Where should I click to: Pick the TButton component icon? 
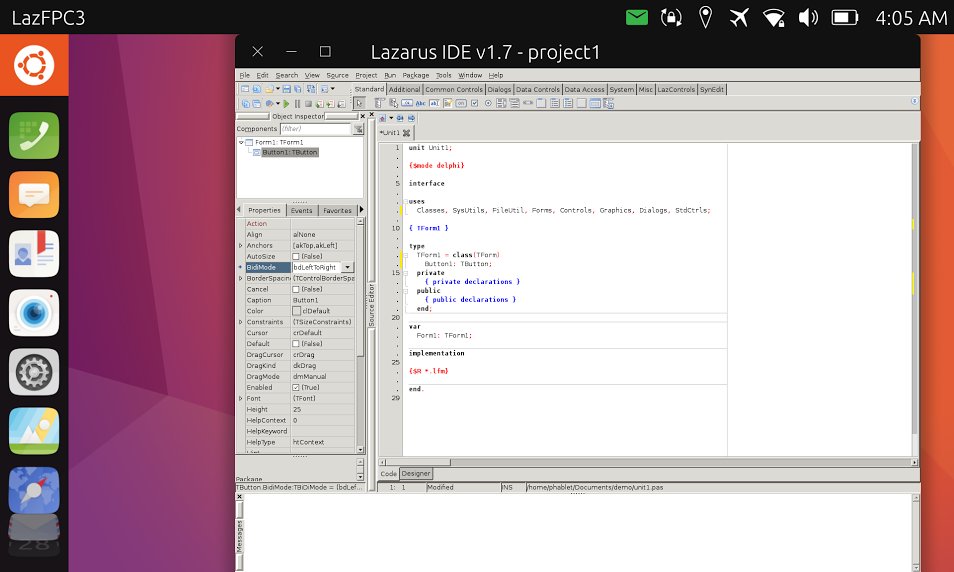pyautogui.click(x=407, y=103)
